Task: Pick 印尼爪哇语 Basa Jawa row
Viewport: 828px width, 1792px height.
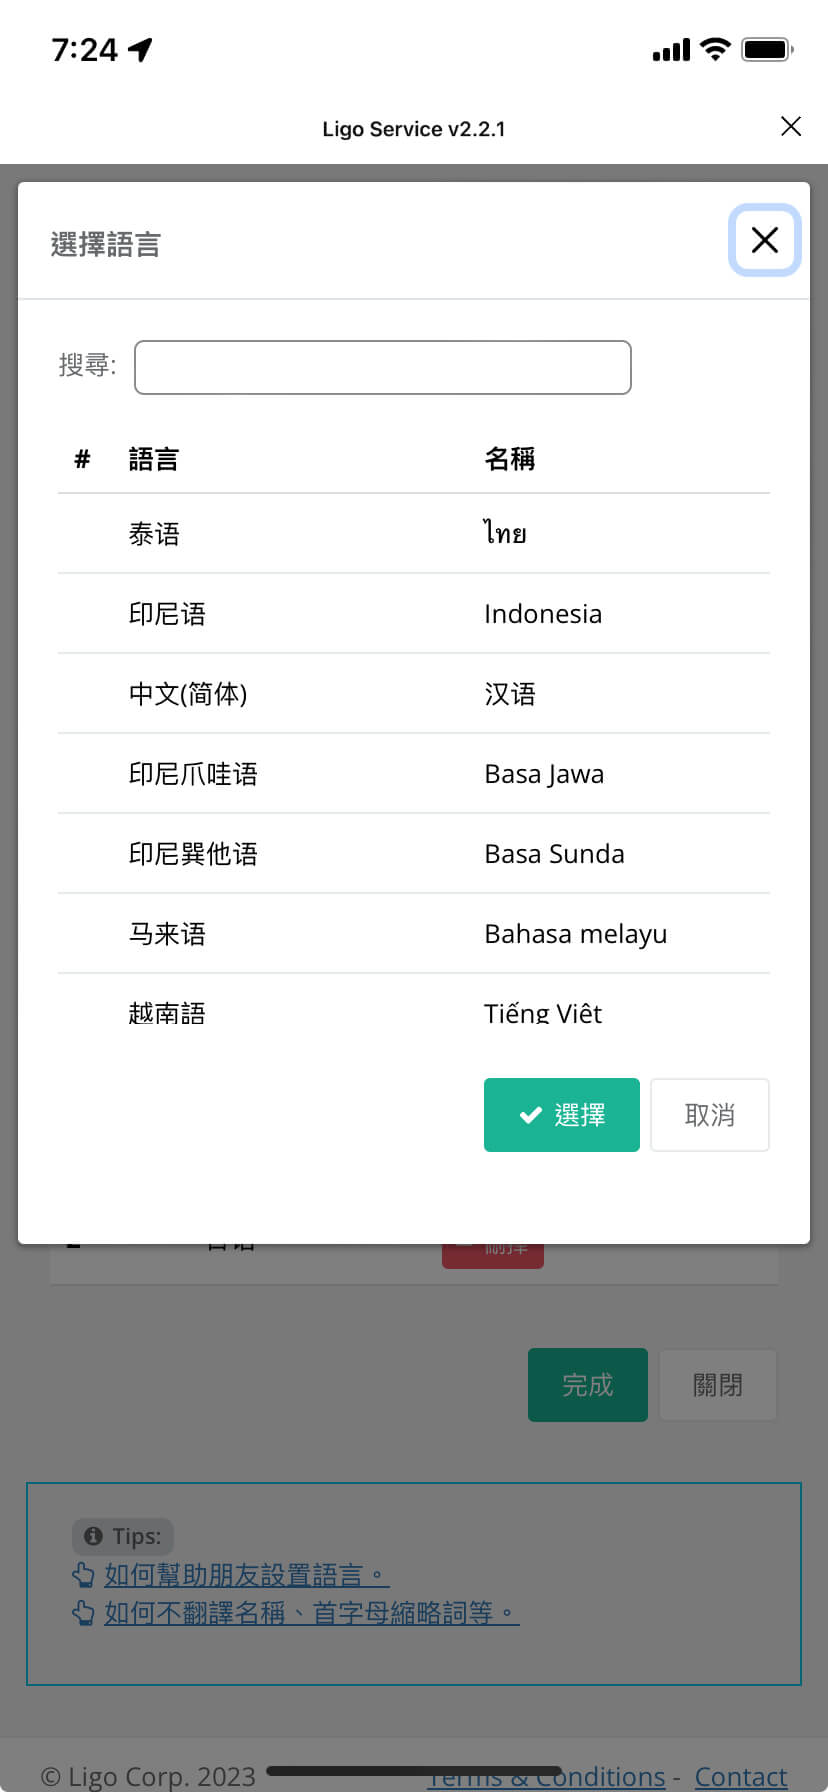Action: point(413,774)
